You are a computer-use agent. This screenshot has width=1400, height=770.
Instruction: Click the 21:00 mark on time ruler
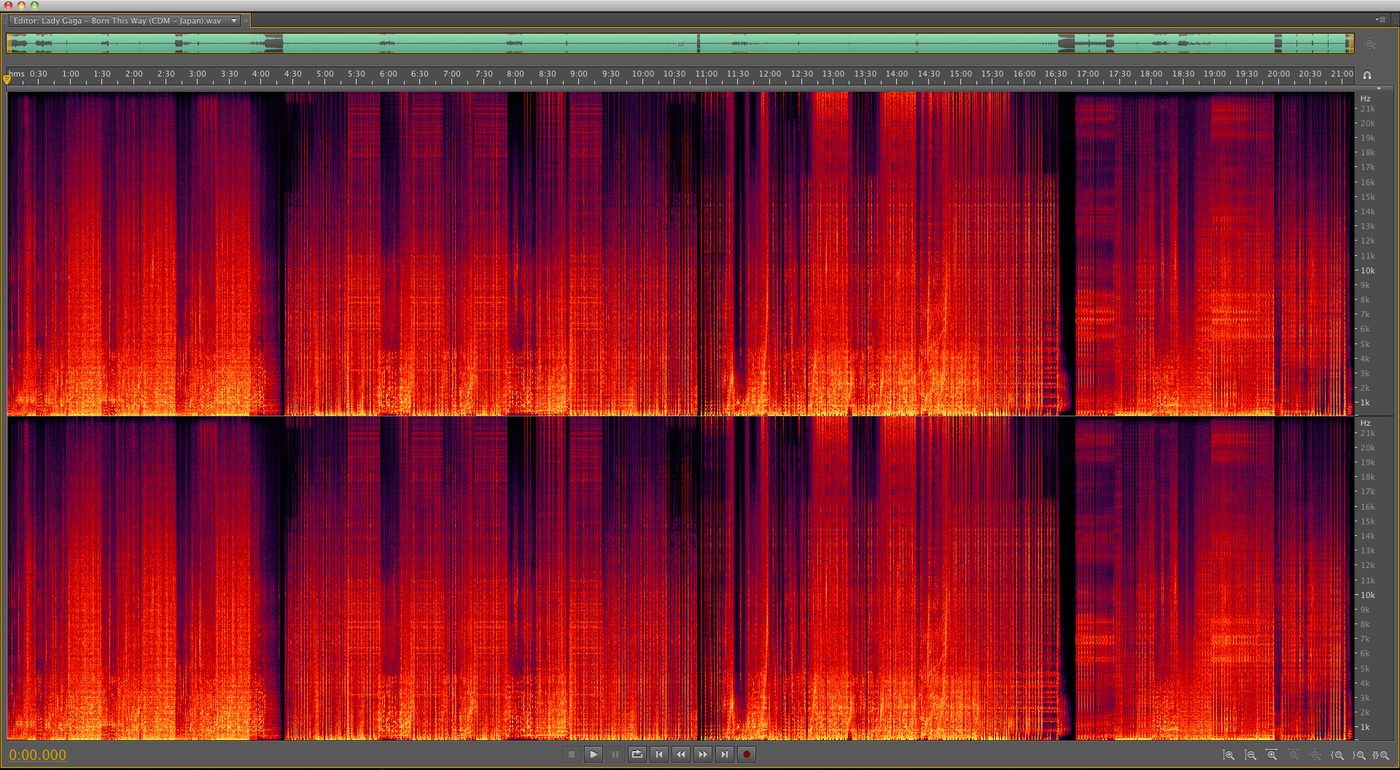coord(1342,74)
